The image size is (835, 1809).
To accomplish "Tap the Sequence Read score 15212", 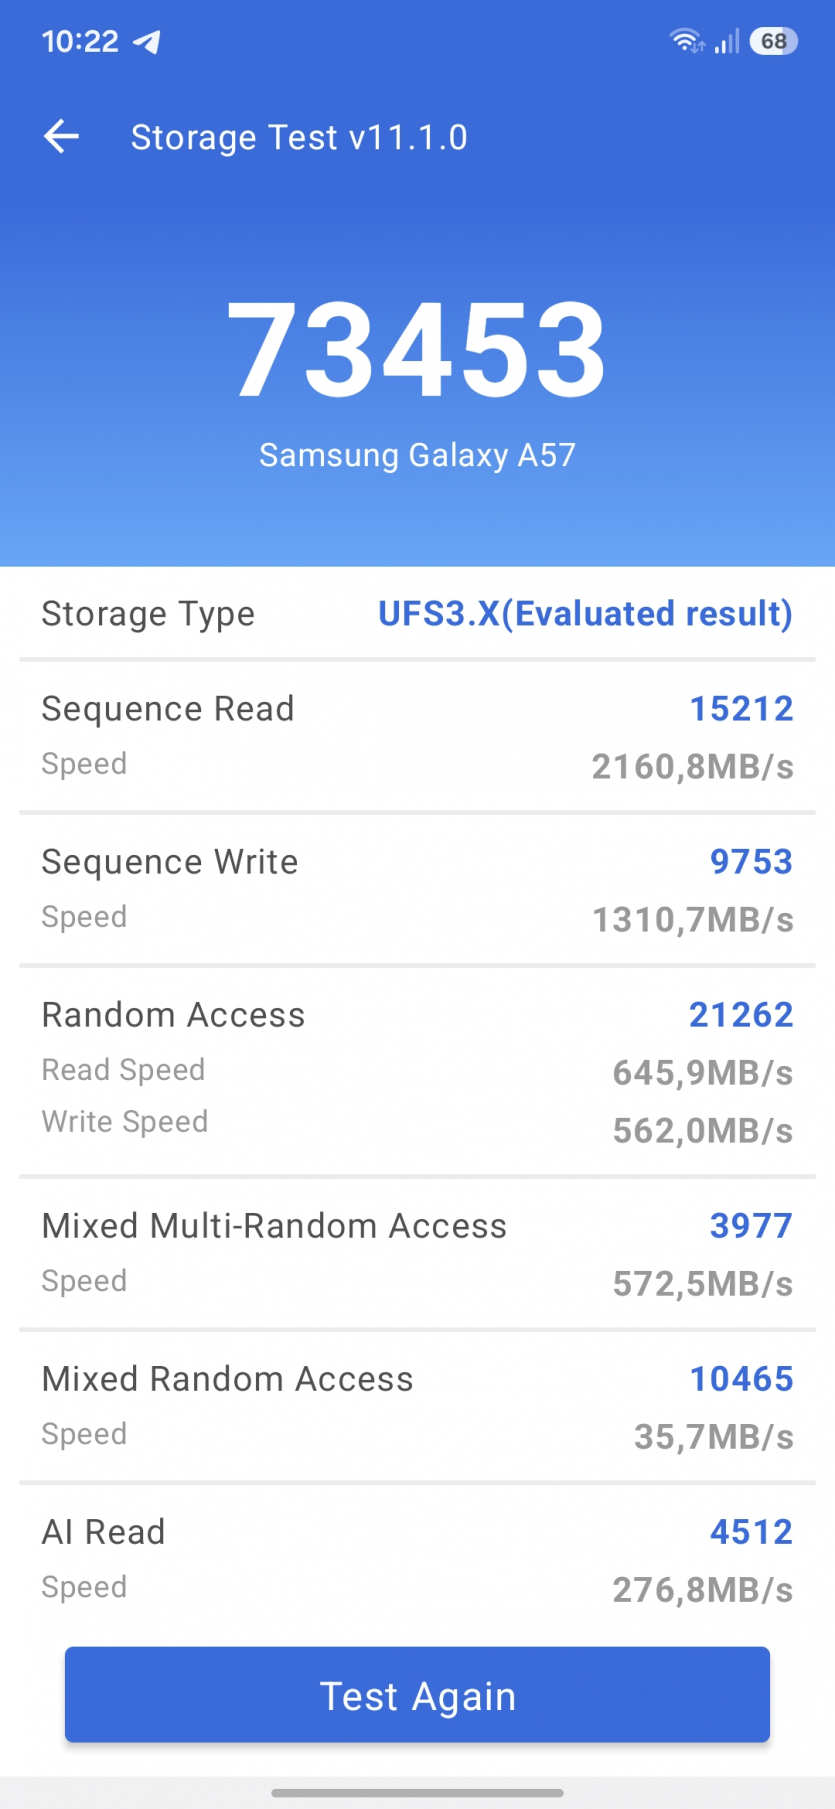I will [741, 709].
